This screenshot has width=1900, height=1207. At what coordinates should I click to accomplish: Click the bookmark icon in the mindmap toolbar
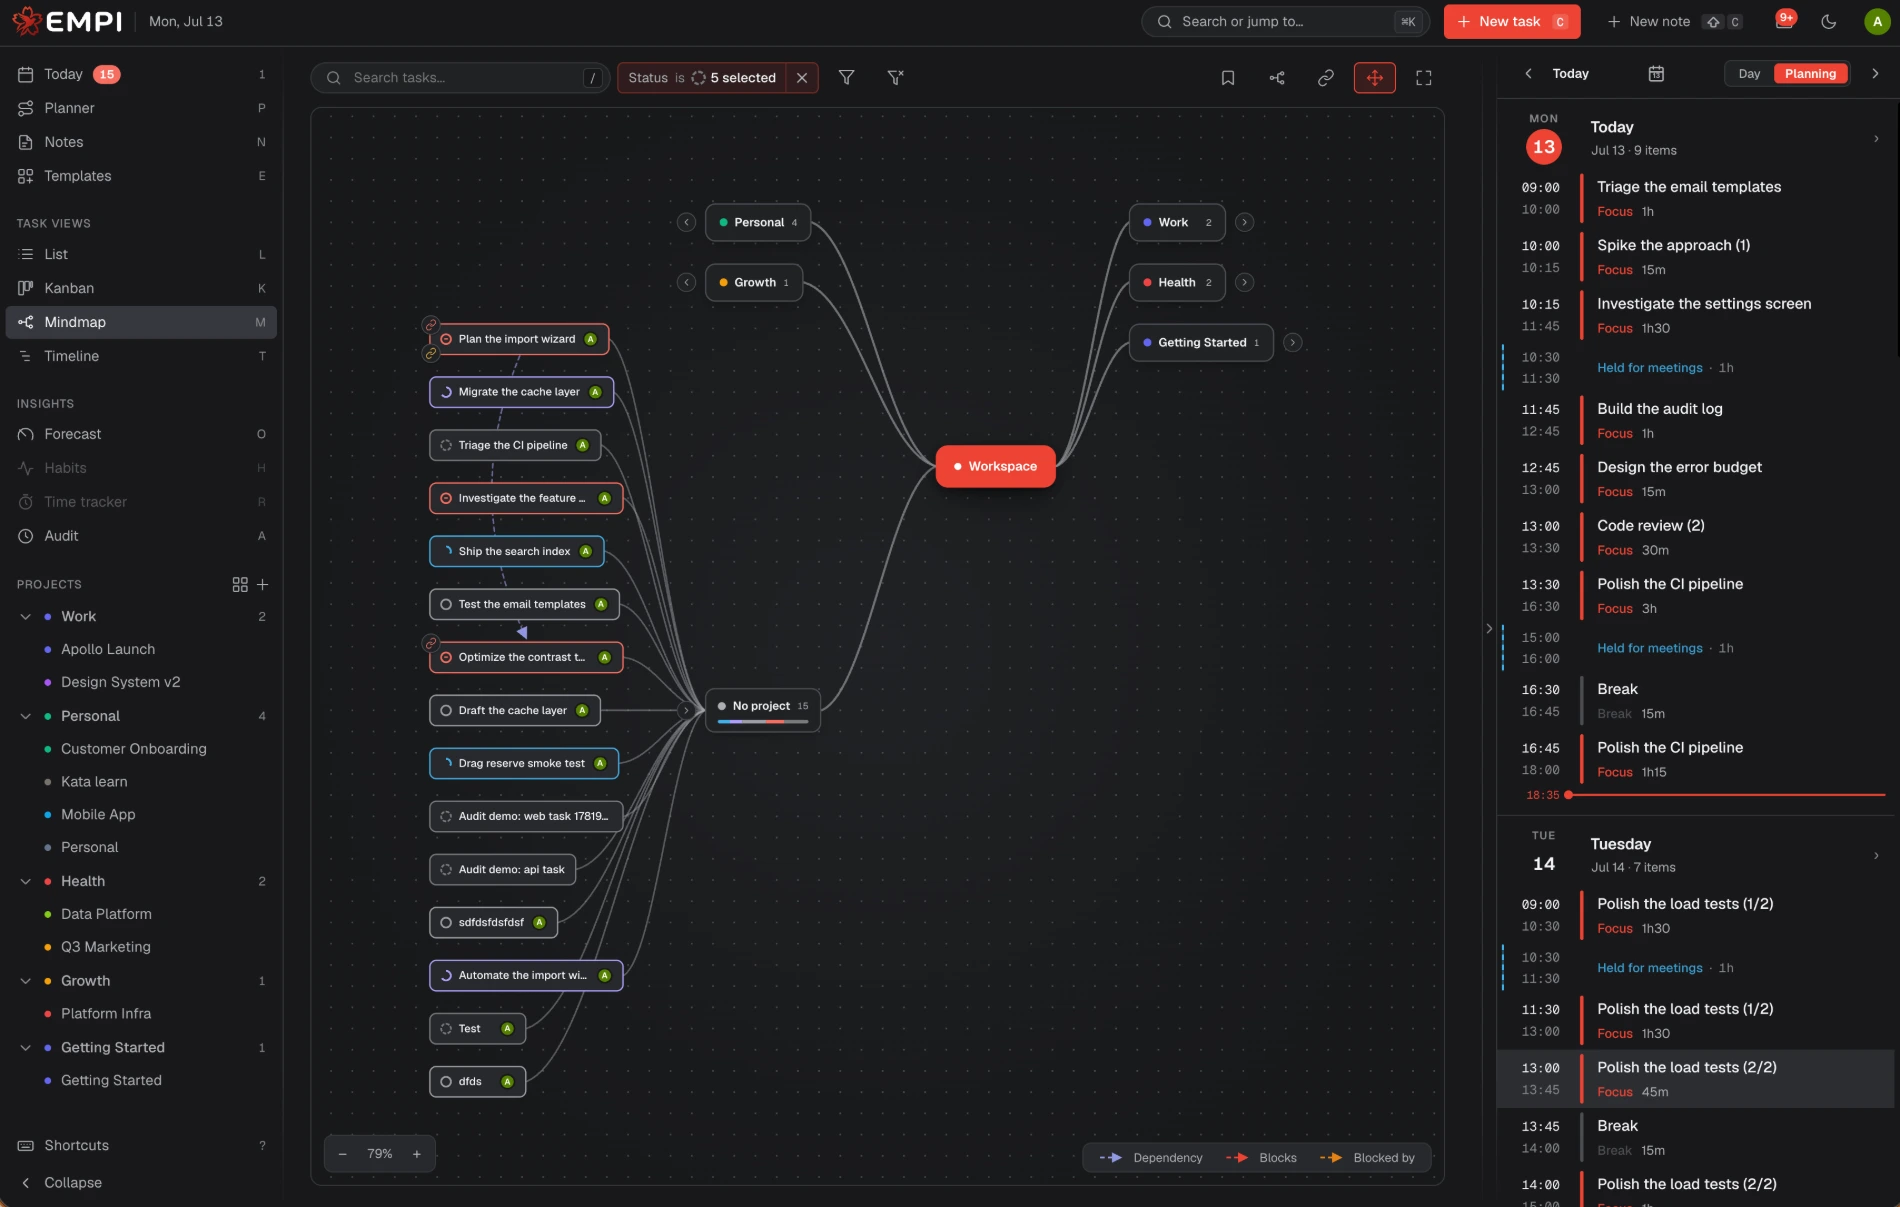[x=1228, y=77]
